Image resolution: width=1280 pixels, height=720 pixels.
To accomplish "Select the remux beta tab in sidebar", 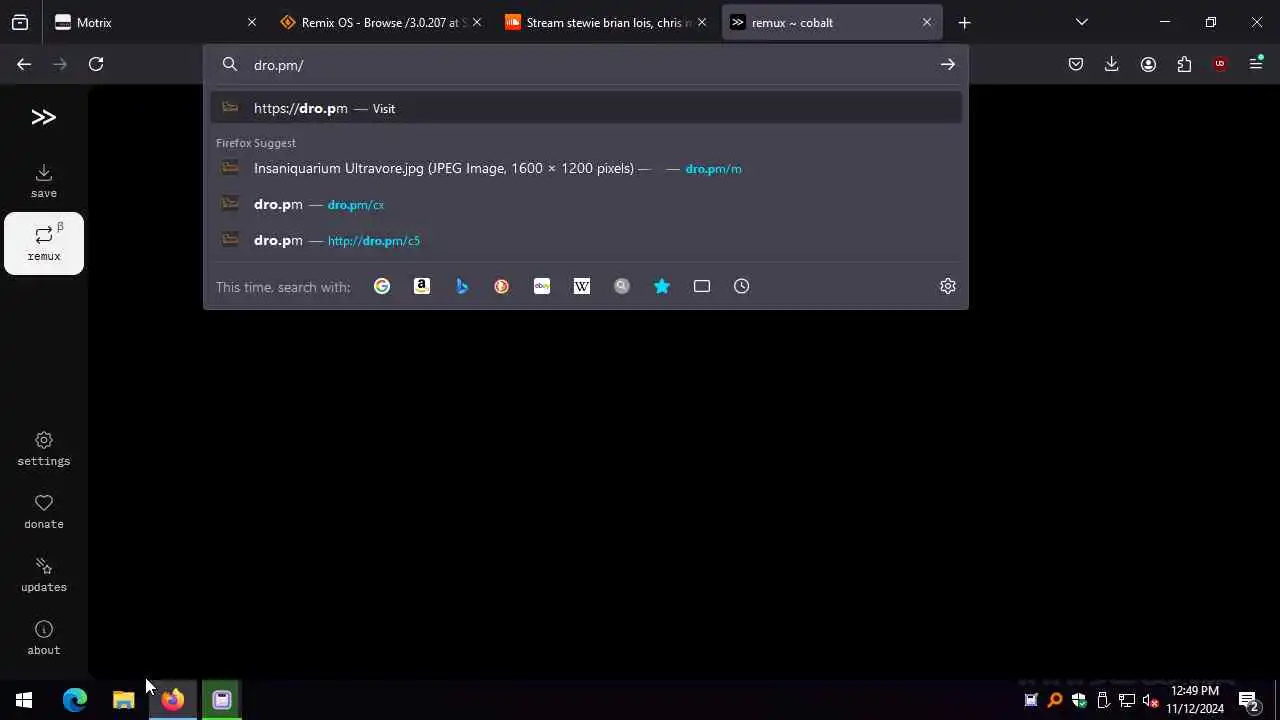I will point(43,243).
